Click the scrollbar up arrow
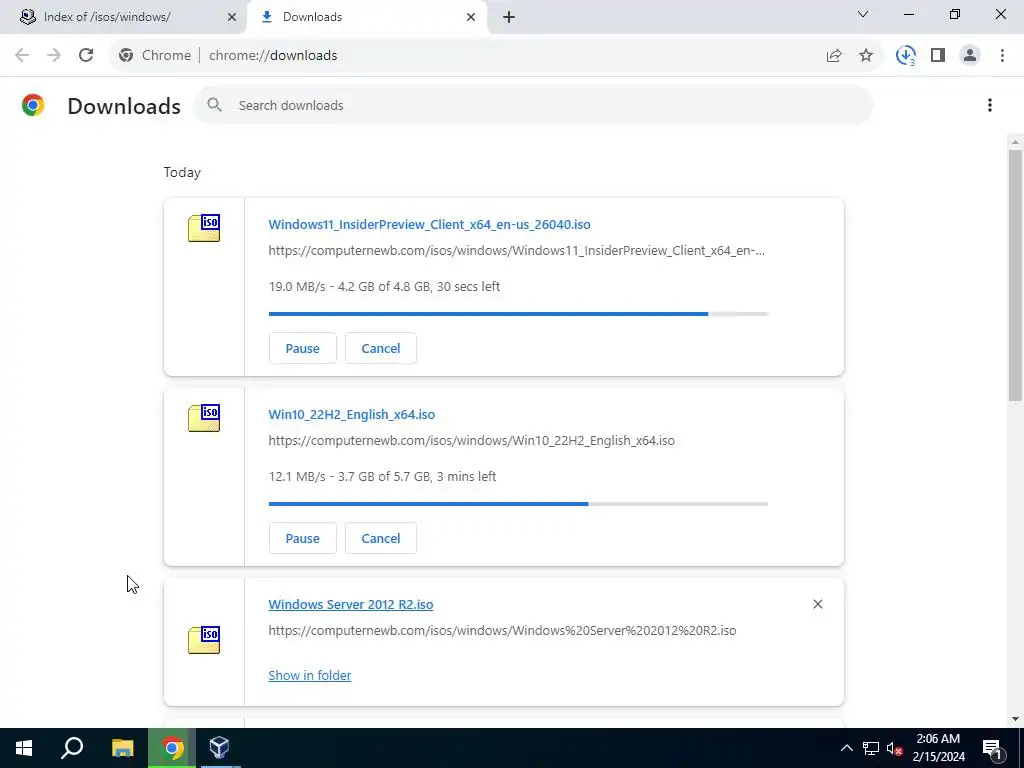The width and height of the screenshot is (1024, 768). click(1015, 142)
